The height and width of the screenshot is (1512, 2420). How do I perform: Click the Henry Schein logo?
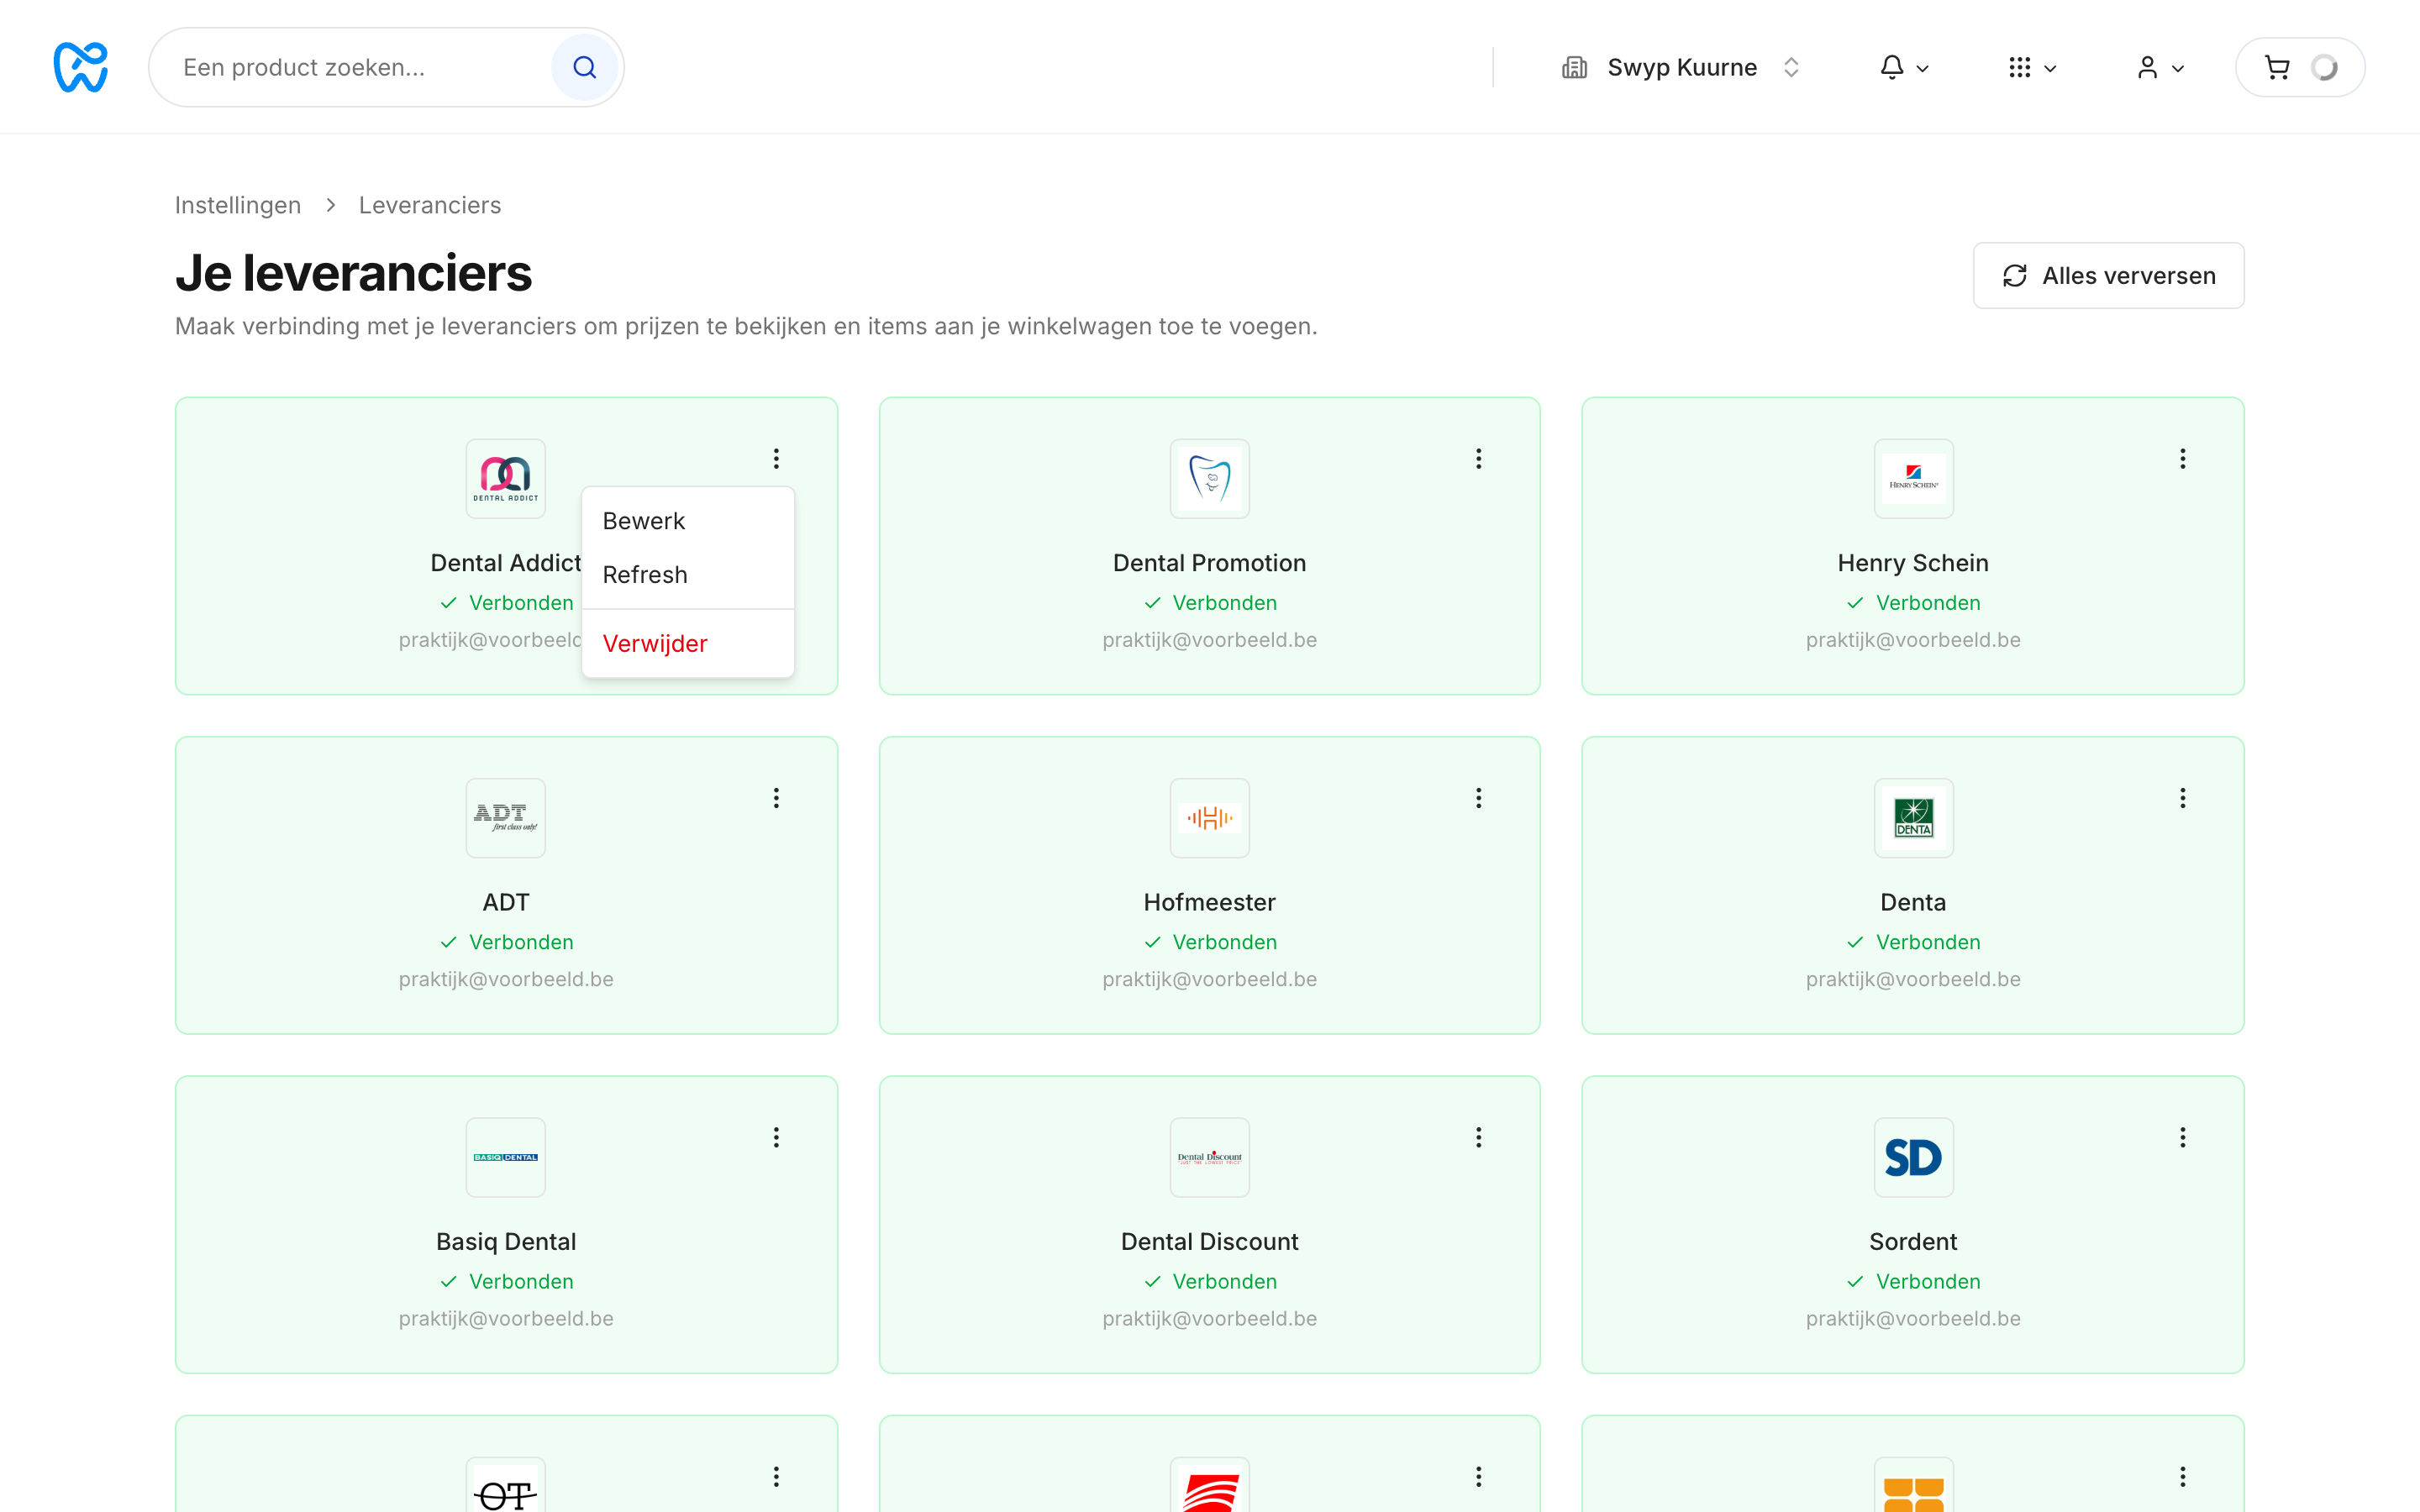tap(1913, 479)
